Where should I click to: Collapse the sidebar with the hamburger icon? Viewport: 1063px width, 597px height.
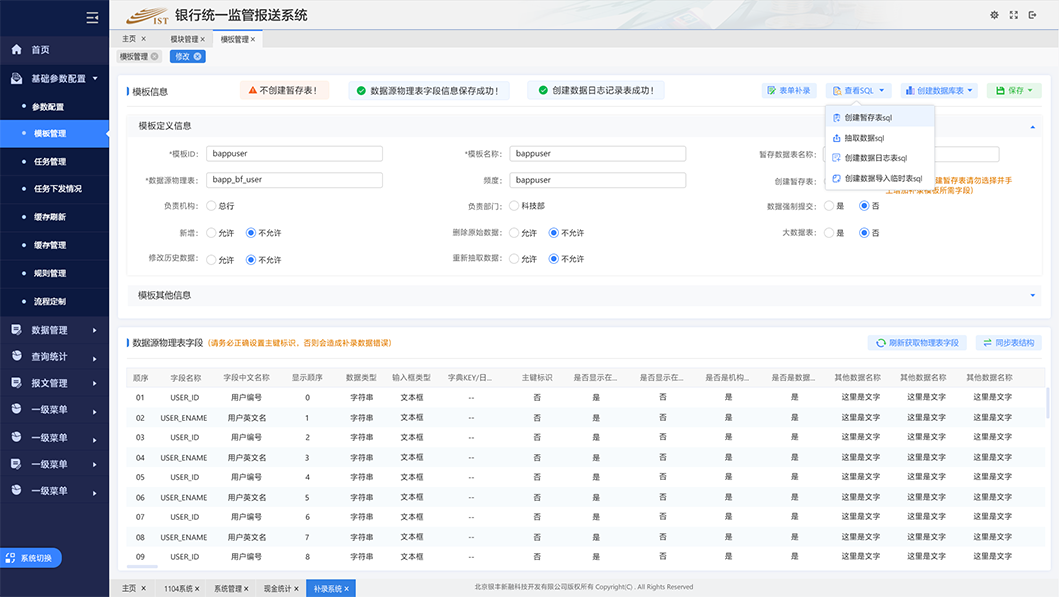91,16
